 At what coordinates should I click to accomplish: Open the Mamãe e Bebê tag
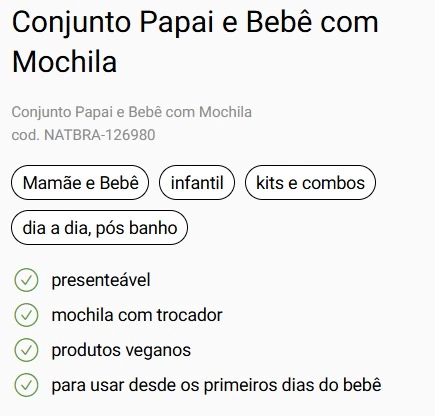(80, 183)
